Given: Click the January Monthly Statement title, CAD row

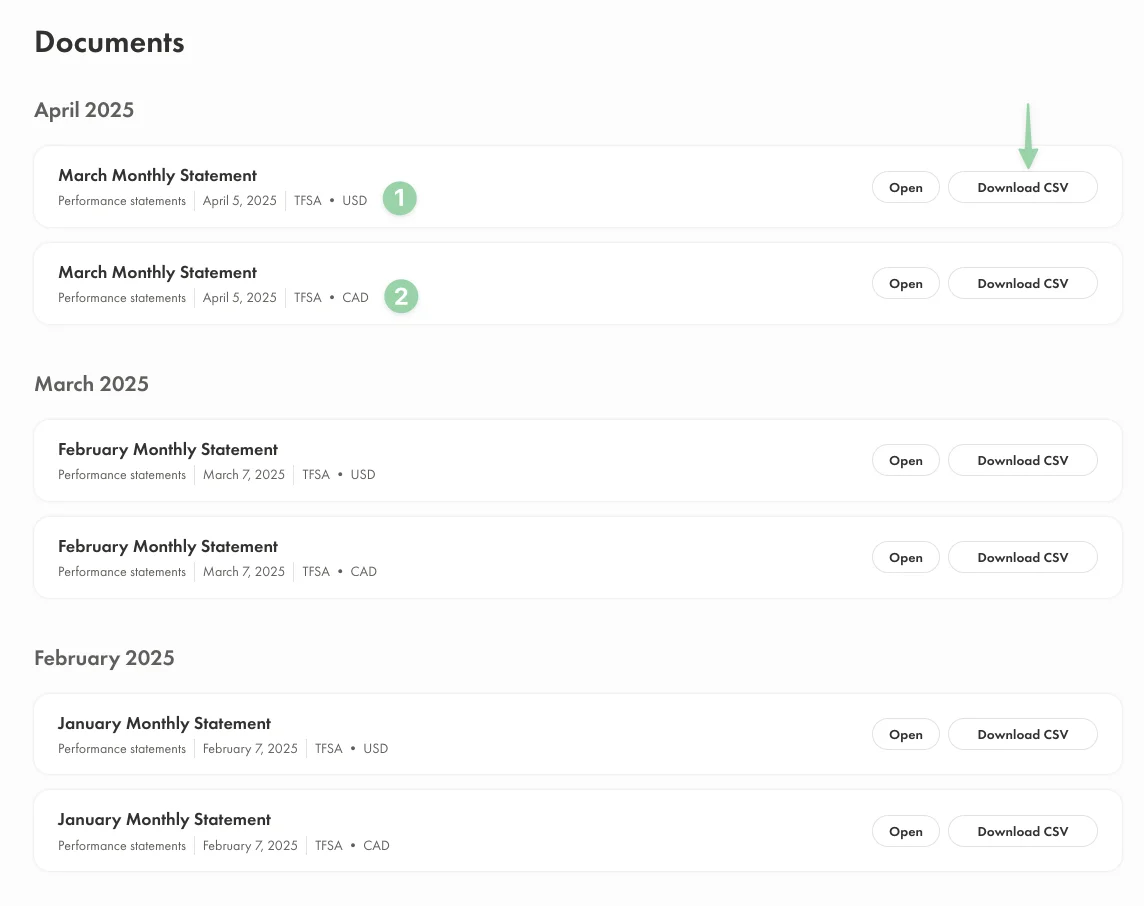Looking at the screenshot, I should [164, 820].
